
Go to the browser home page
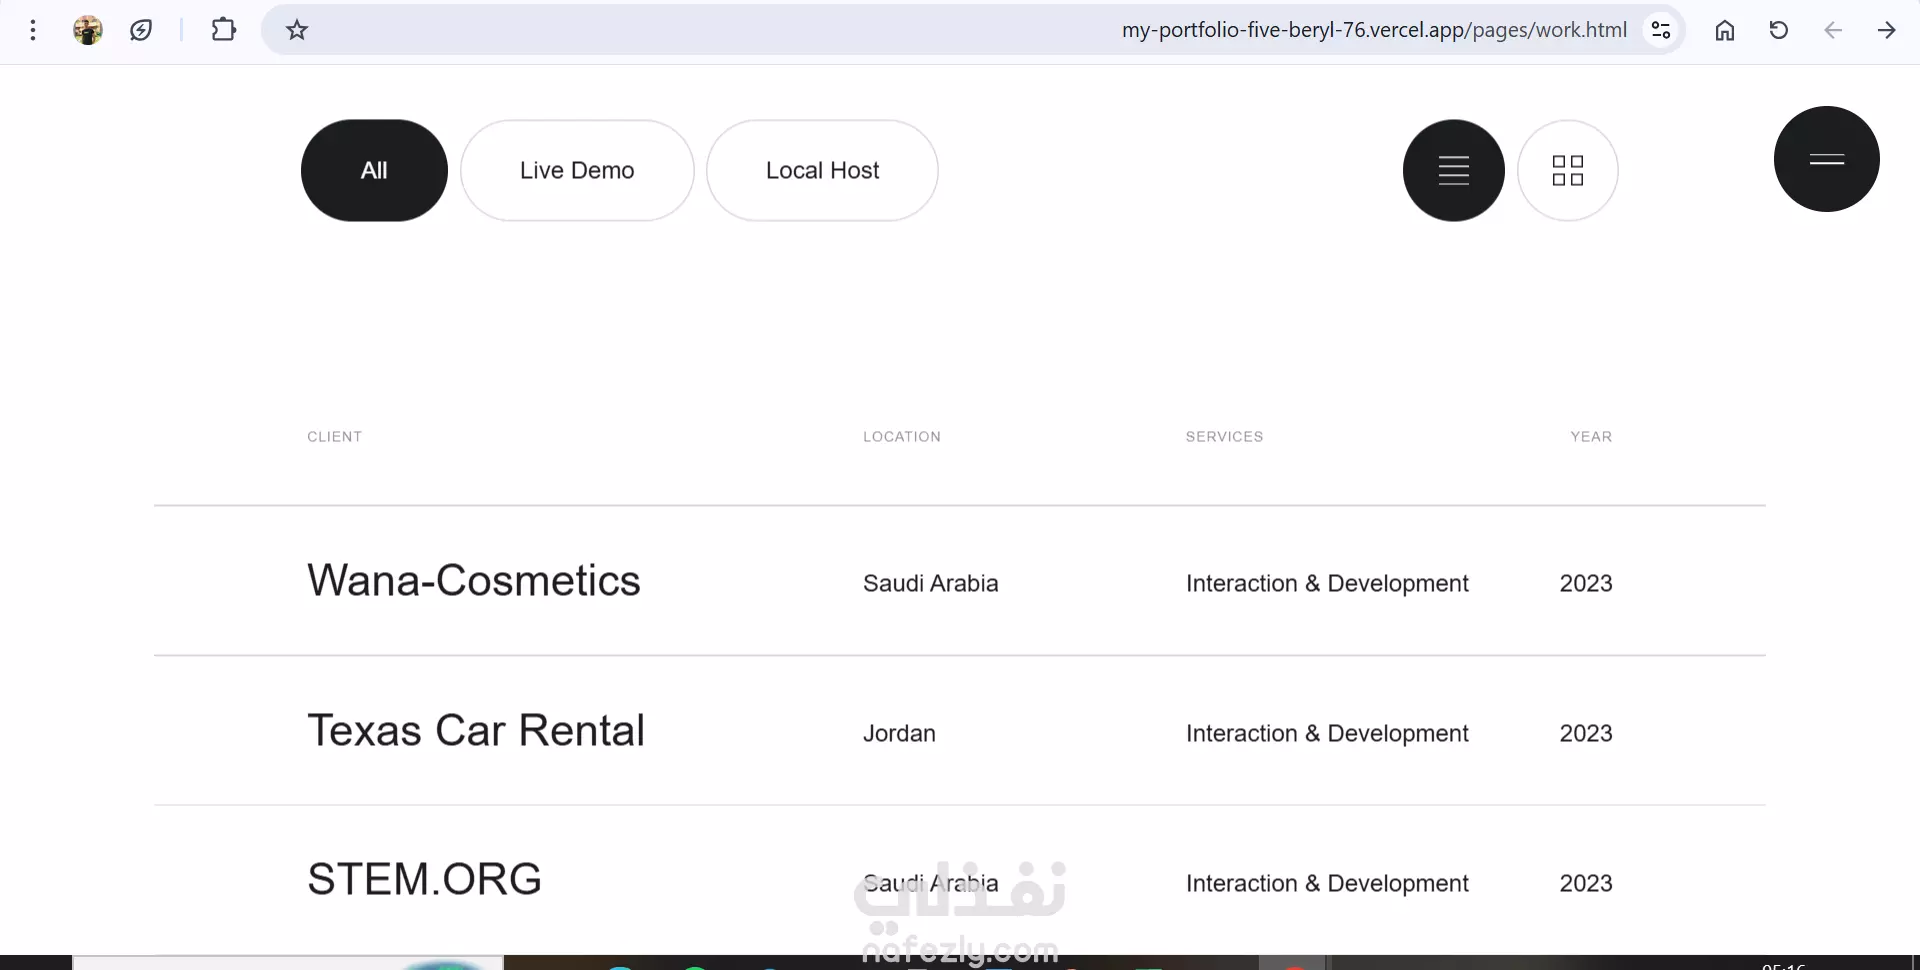point(1725,30)
